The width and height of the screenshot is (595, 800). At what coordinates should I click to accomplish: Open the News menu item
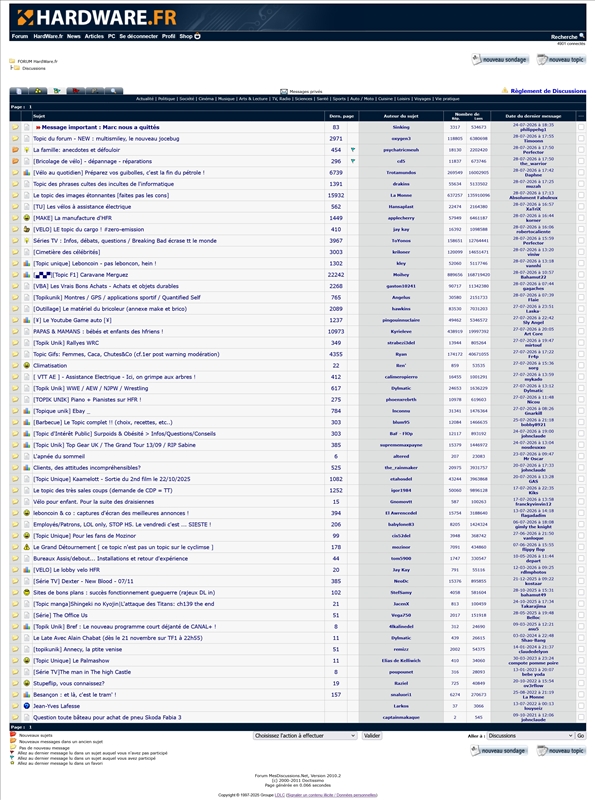click(73, 36)
